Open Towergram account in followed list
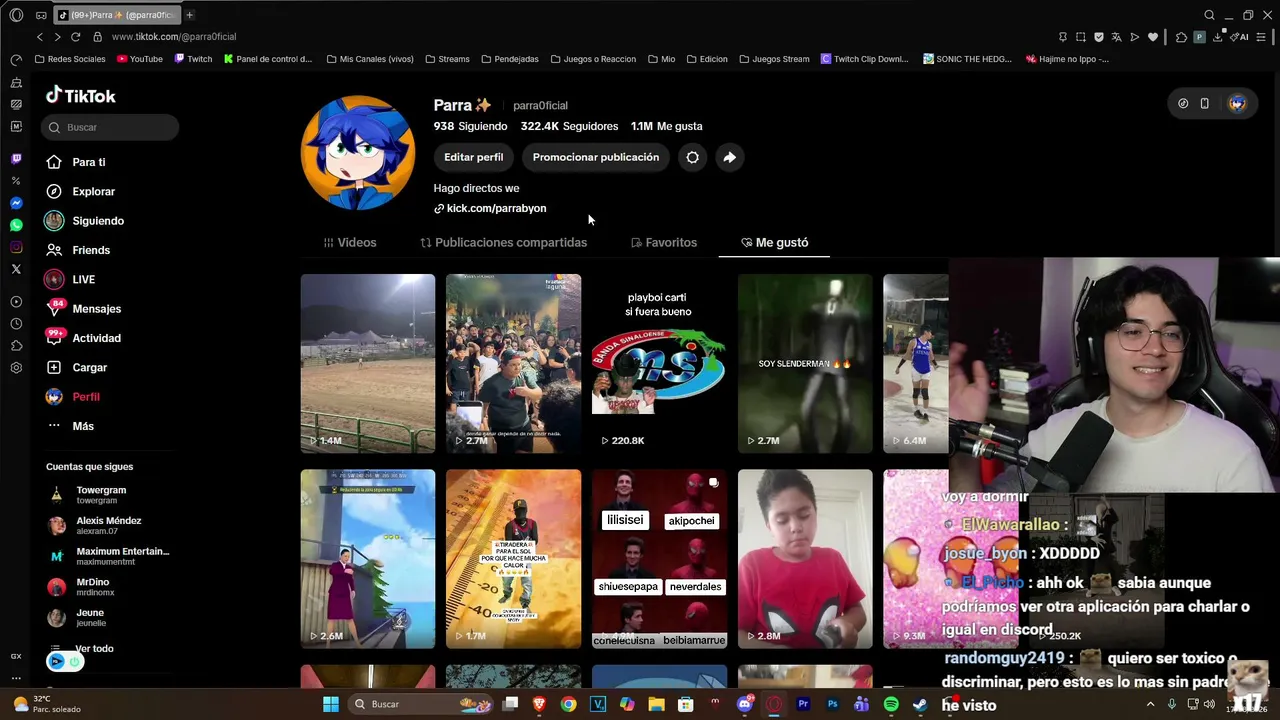This screenshot has width=1280, height=720. pos(101,495)
